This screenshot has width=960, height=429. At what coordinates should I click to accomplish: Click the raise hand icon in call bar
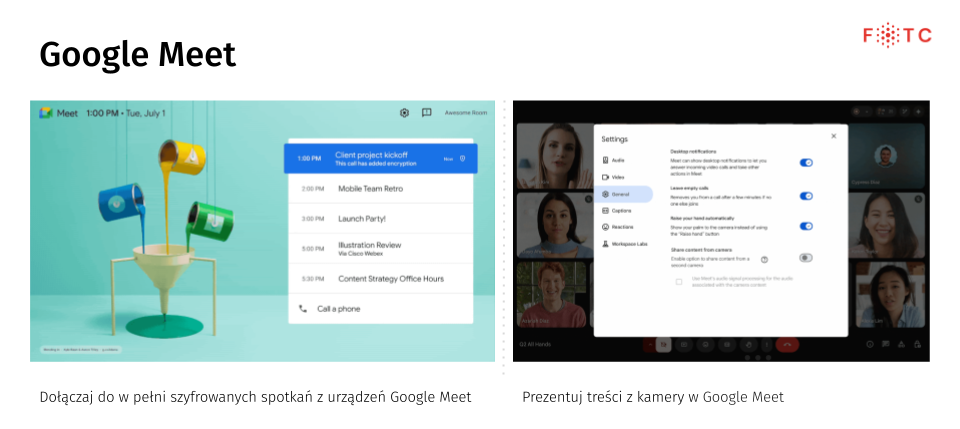[x=748, y=345]
